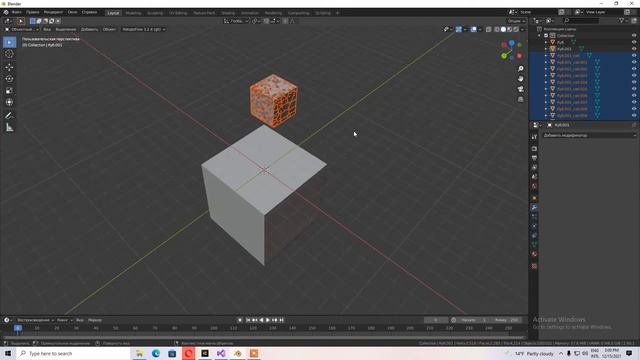Viewport: 640px width, 360px height.
Task: Collapse the Collection tree arrow
Action: tap(539, 36)
